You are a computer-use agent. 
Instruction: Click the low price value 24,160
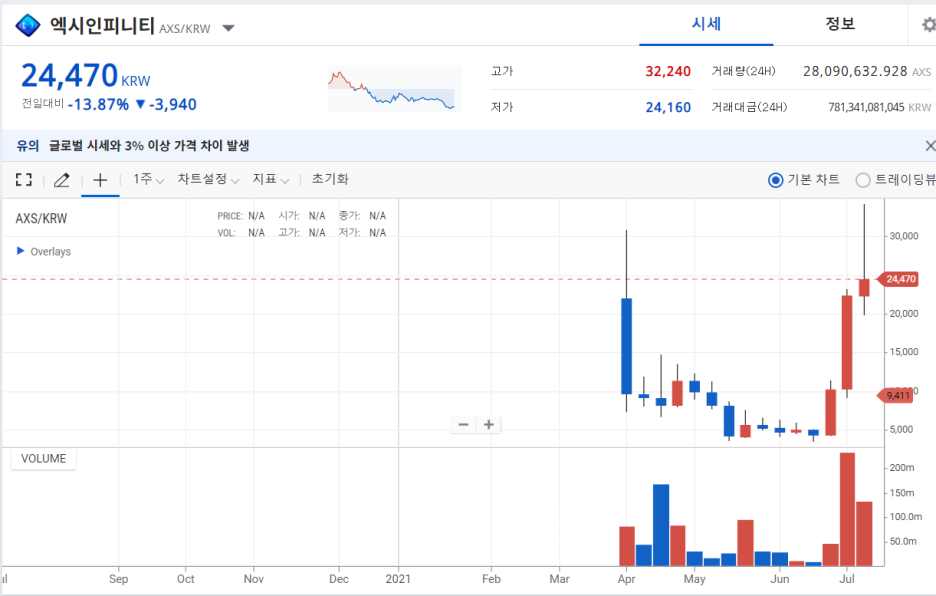point(668,107)
